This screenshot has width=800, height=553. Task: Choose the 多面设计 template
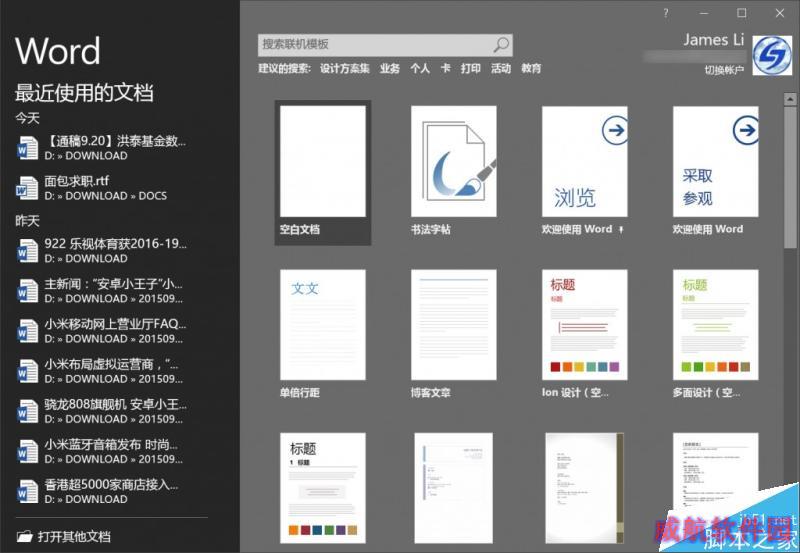[x=715, y=335]
